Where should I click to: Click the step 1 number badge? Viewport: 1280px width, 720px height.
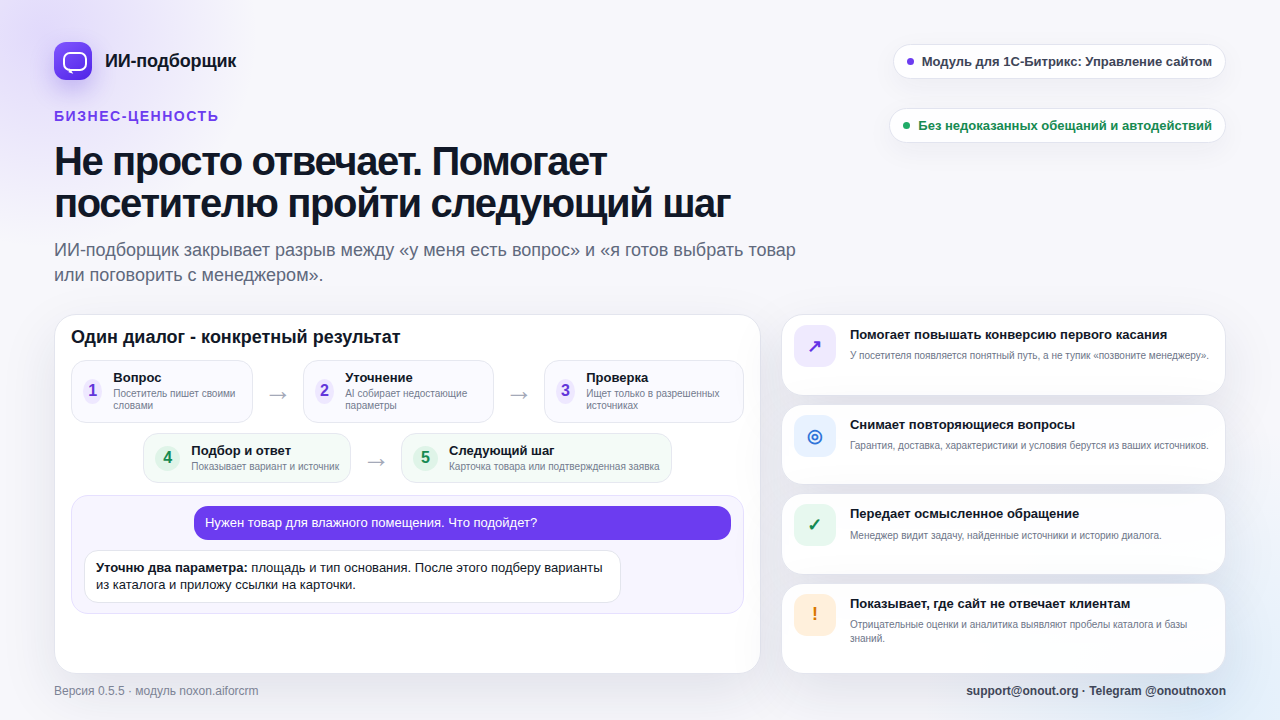(93, 391)
